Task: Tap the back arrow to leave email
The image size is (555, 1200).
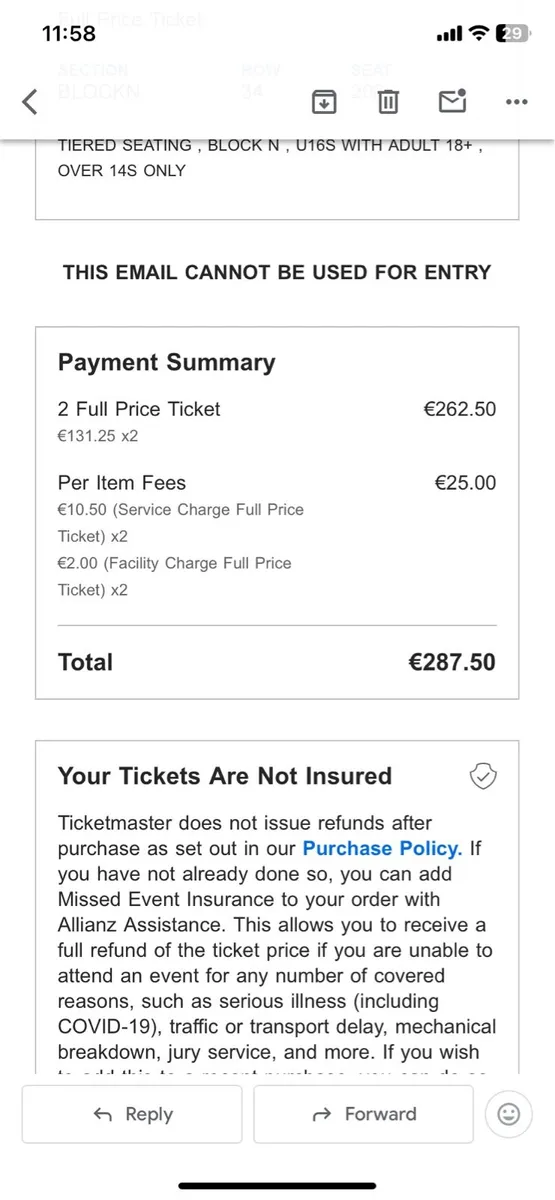Action: tap(30, 101)
